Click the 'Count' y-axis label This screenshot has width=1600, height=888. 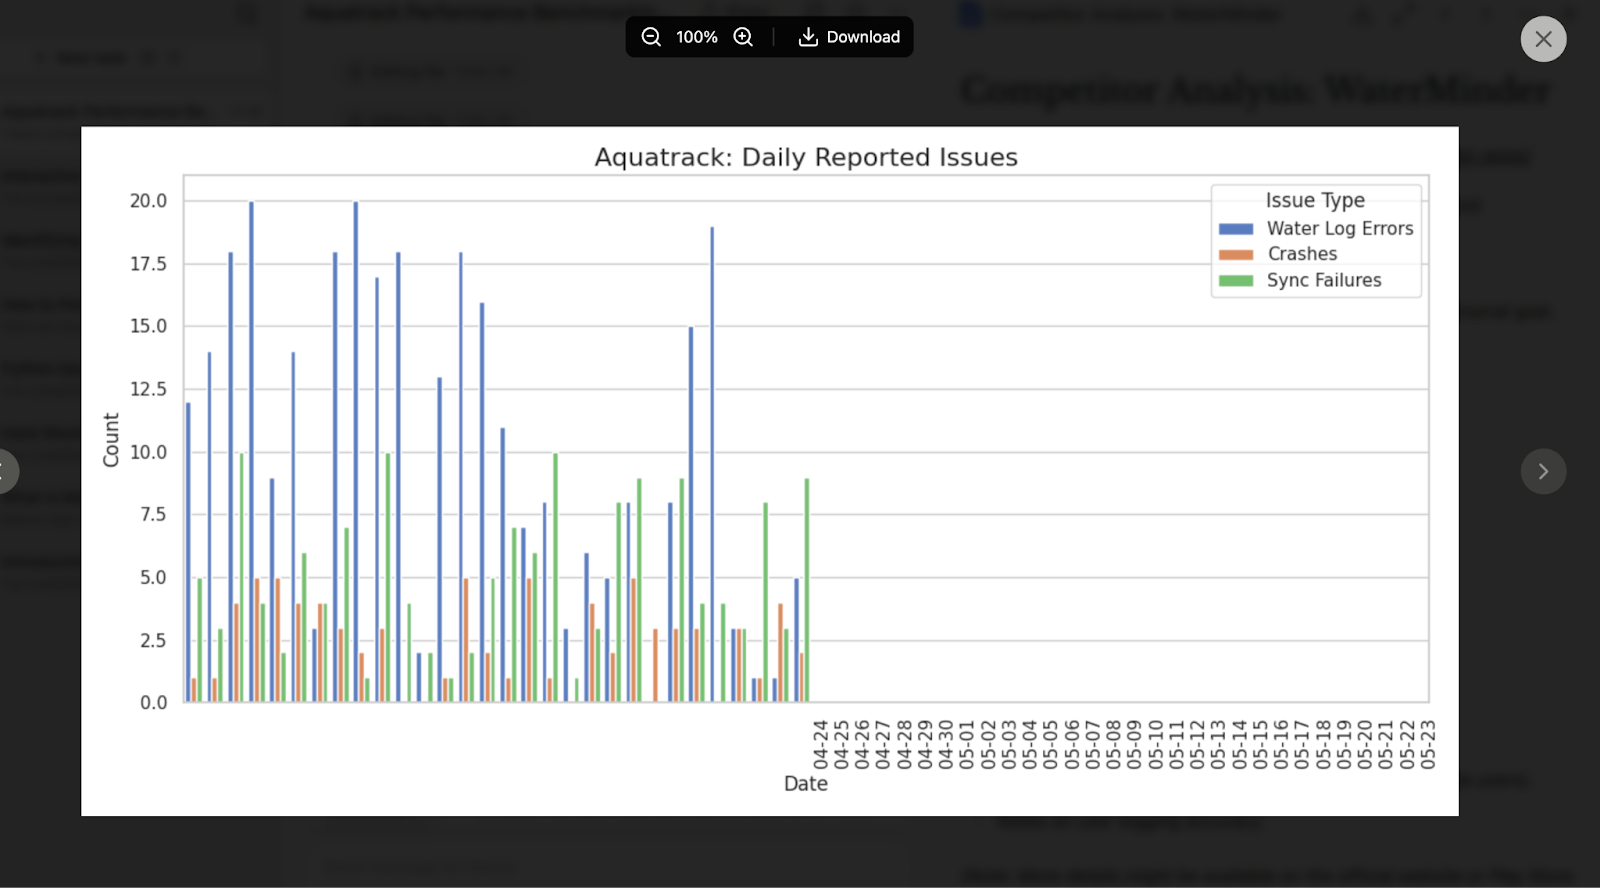click(x=111, y=440)
